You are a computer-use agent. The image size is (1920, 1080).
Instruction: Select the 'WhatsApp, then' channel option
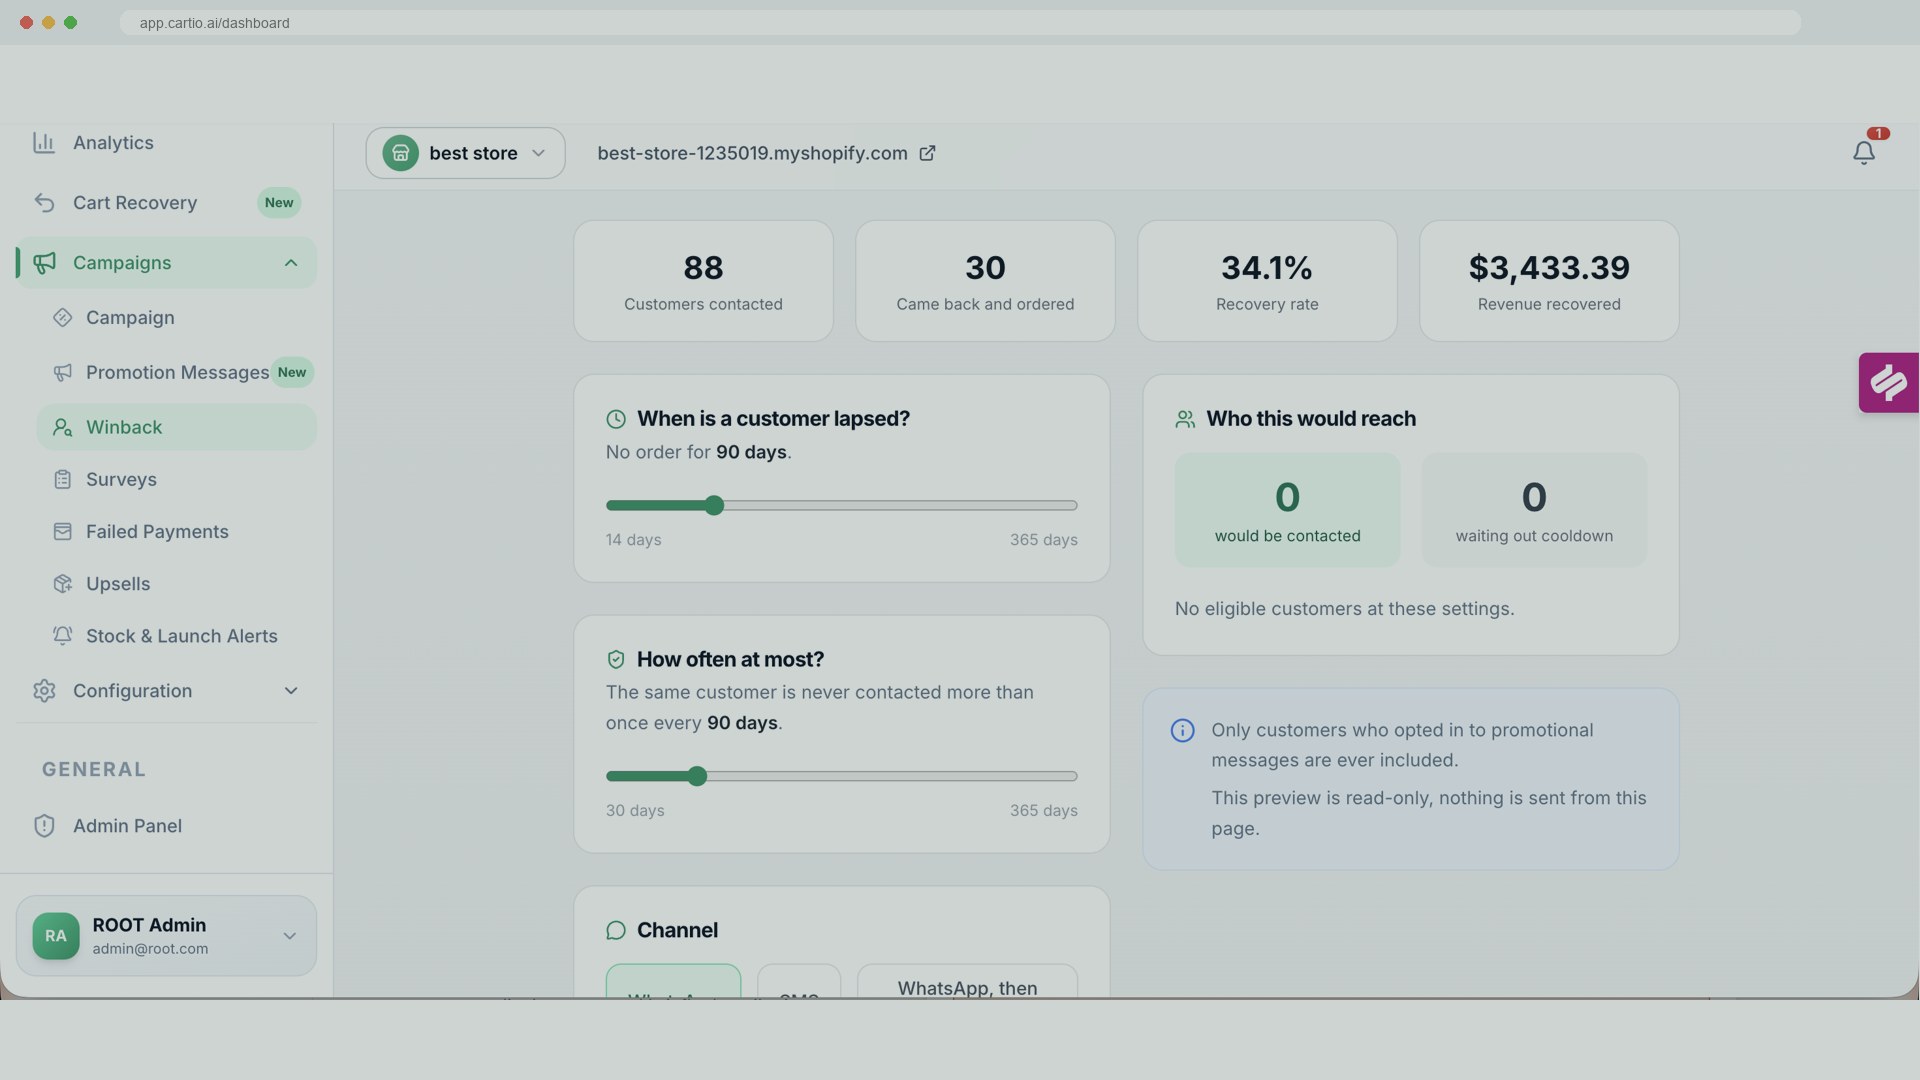tap(967, 981)
